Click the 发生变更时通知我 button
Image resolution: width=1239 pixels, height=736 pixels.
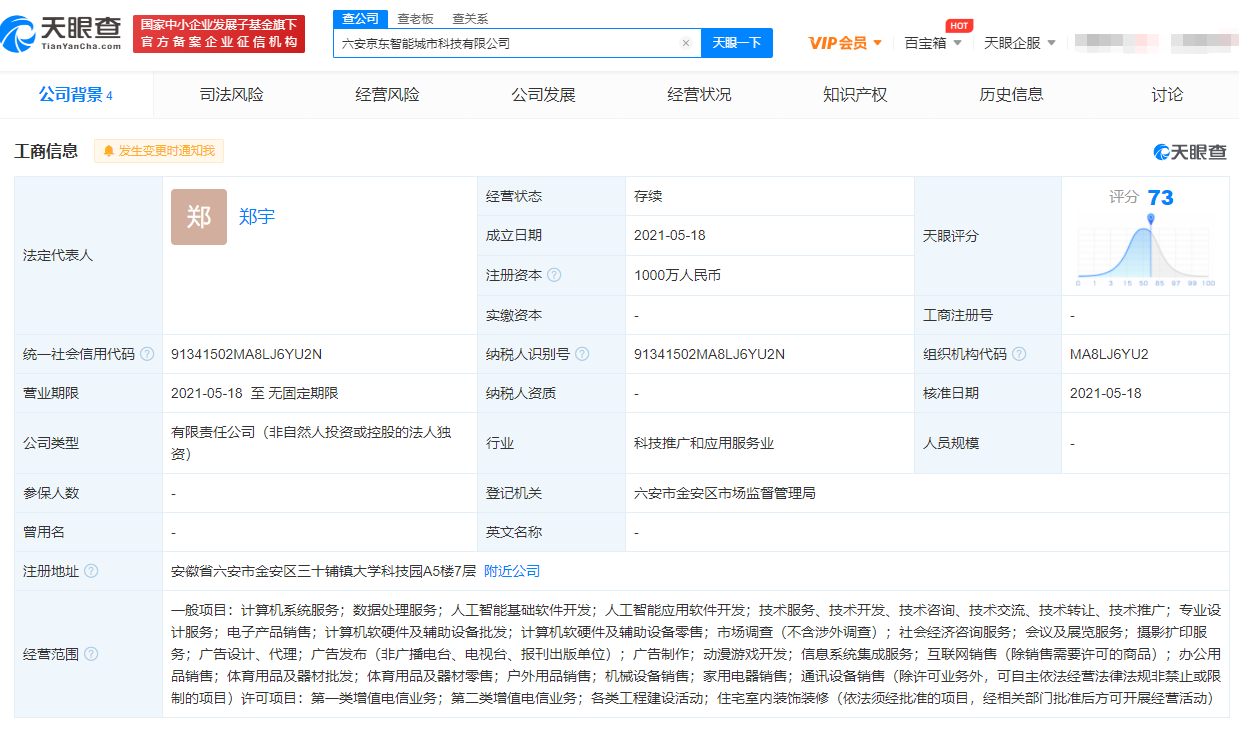pyautogui.click(x=159, y=151)
